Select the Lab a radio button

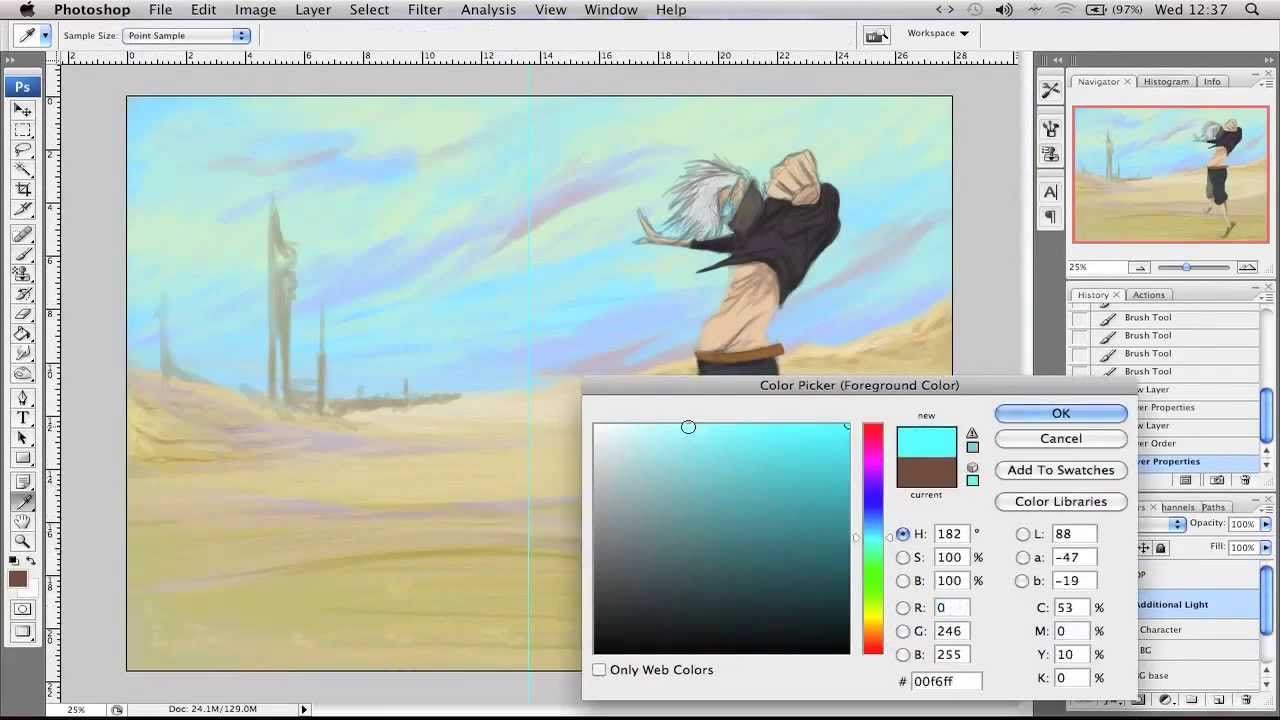[1023, 558]
